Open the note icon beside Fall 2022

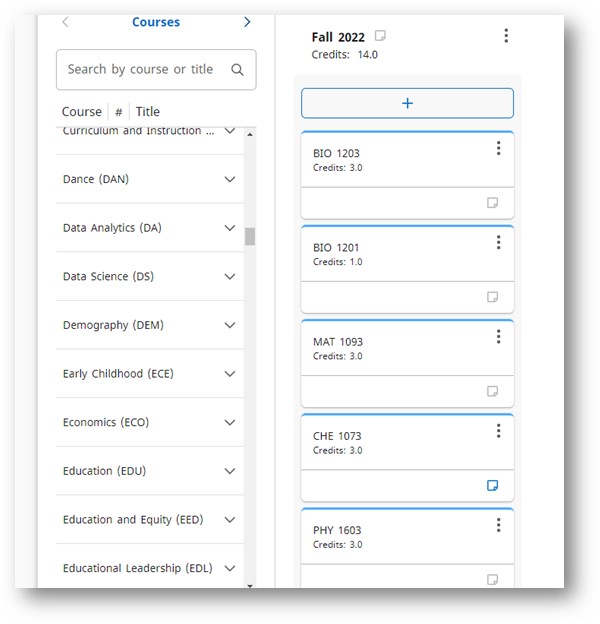(380, 36)
